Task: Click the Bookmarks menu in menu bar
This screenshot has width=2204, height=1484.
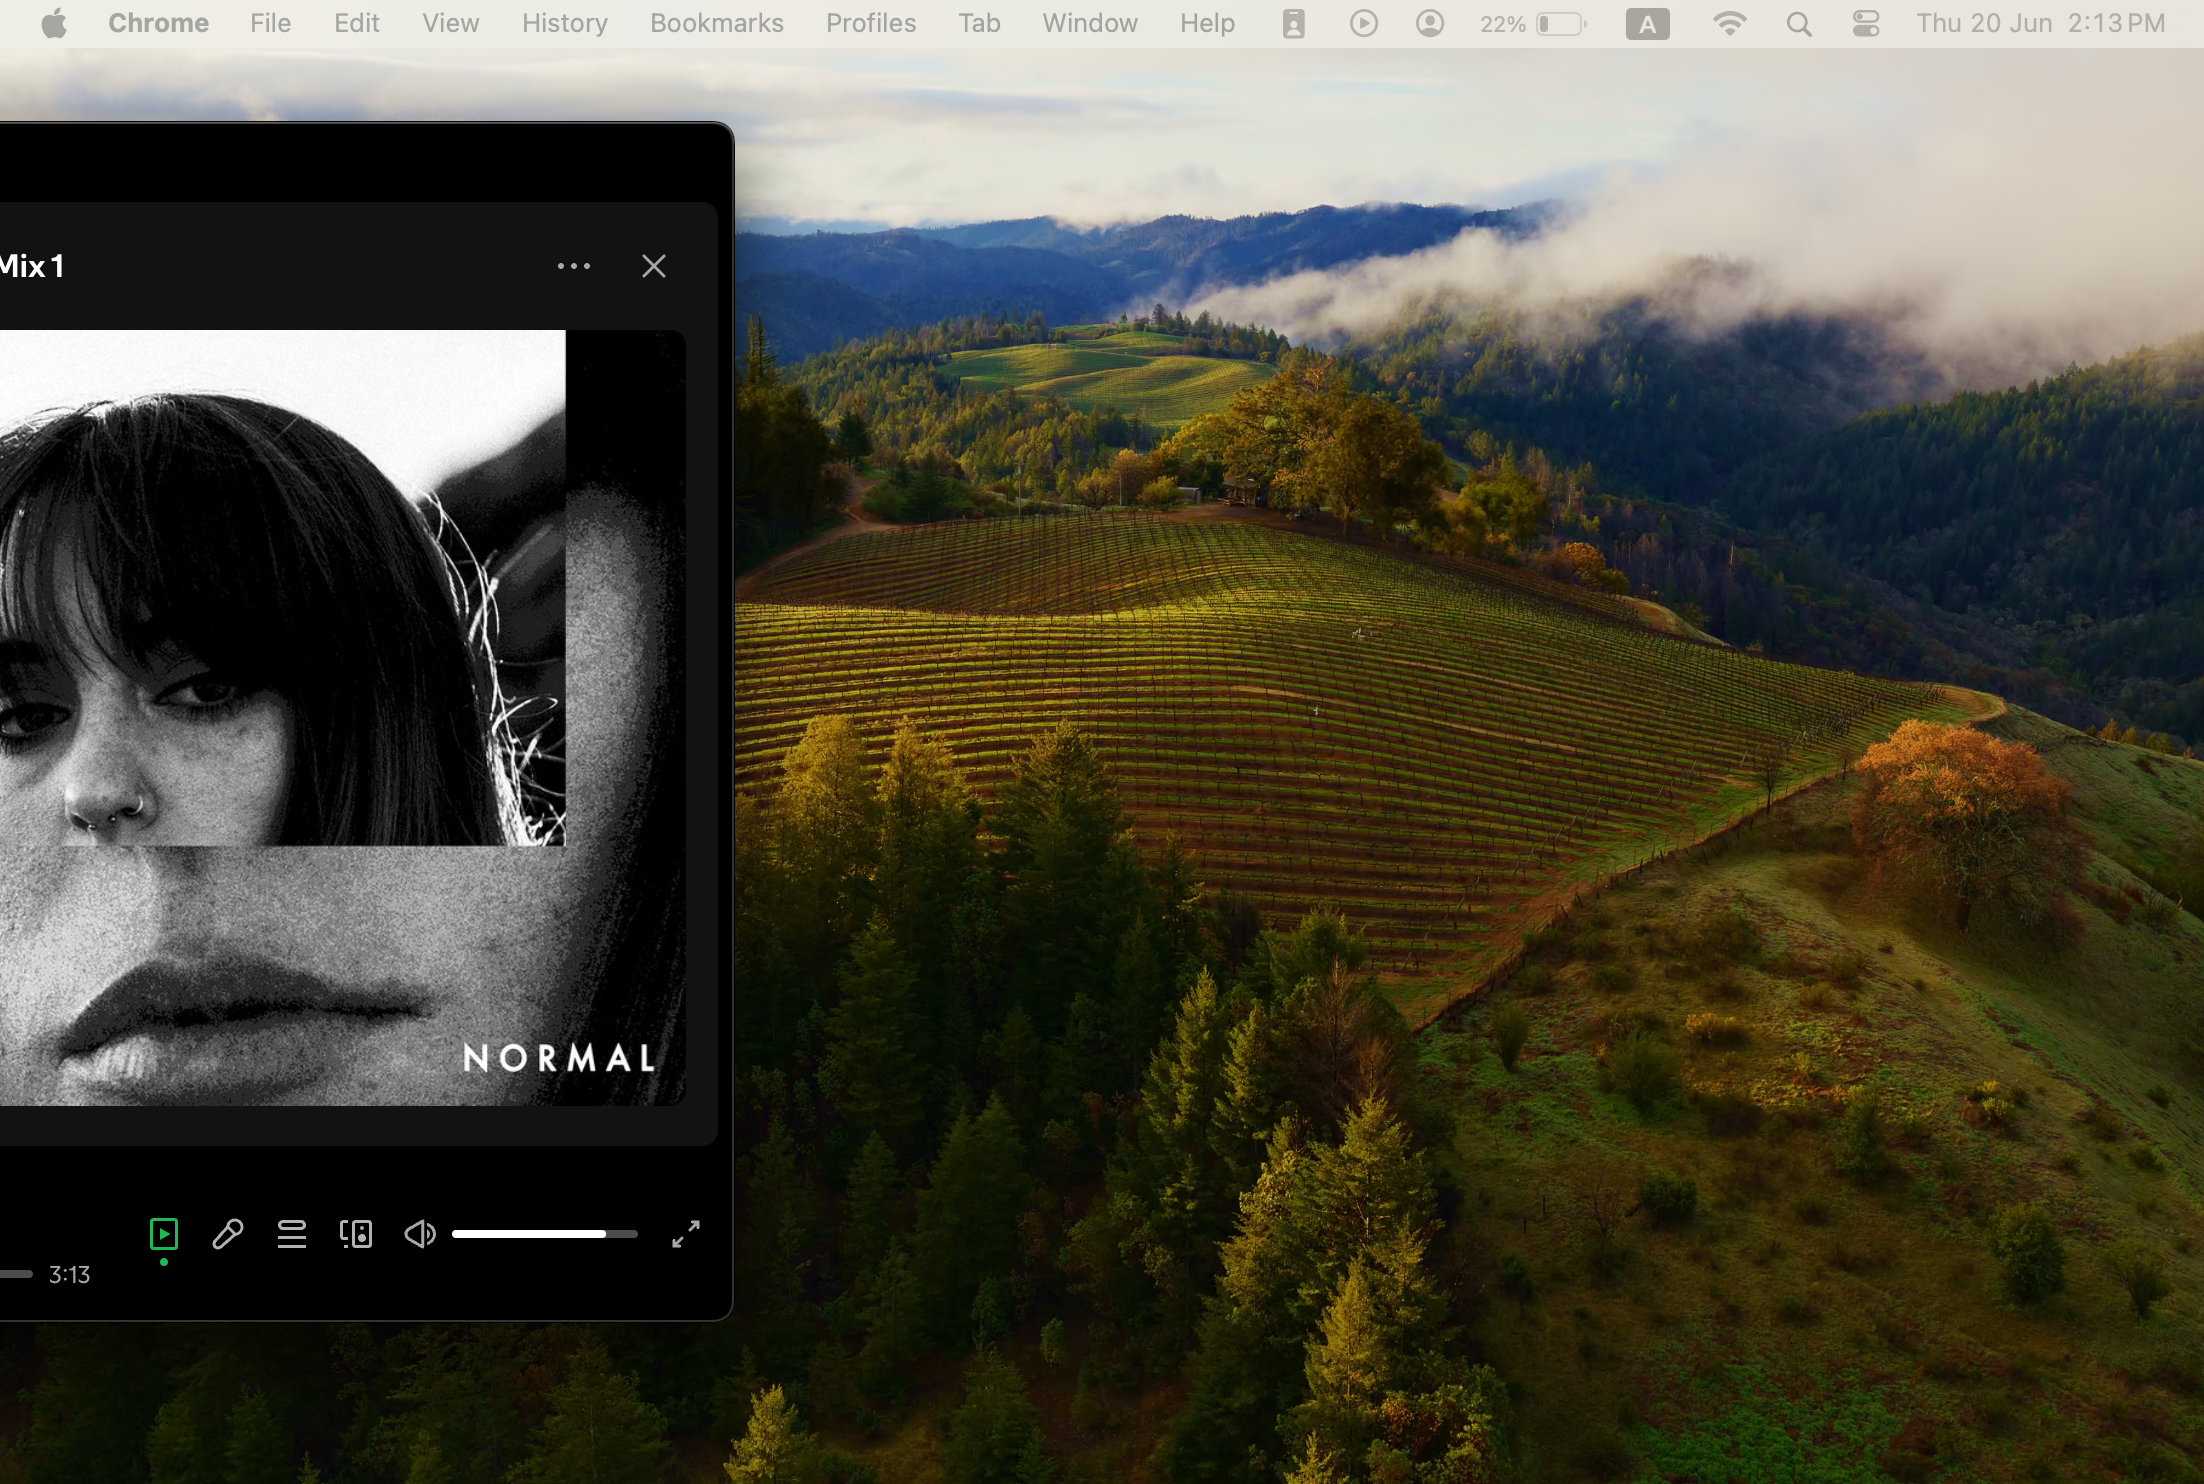Action: [715, 23]
